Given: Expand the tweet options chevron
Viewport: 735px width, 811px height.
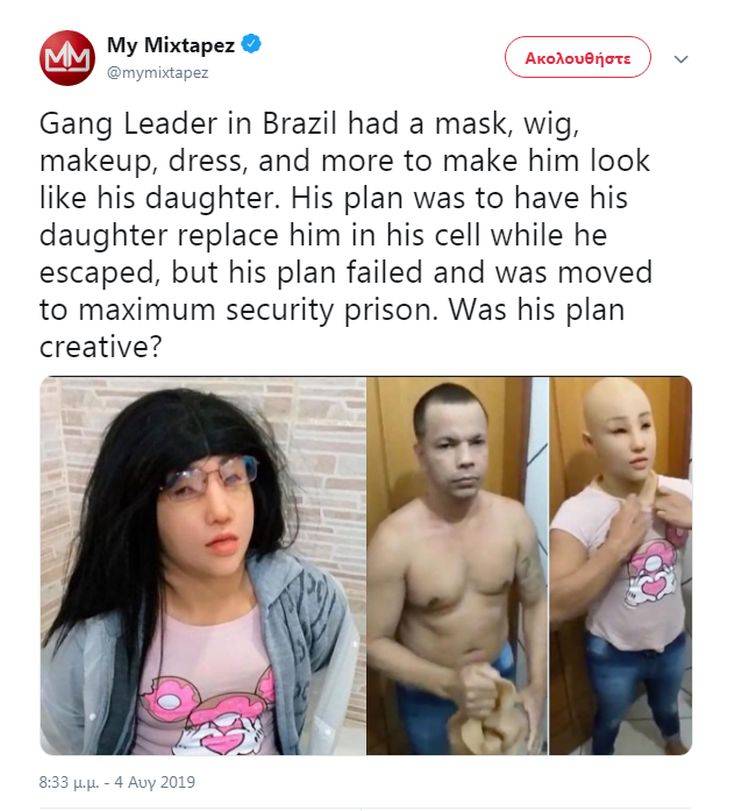Looking at the screenshot, I should (681, 59).
